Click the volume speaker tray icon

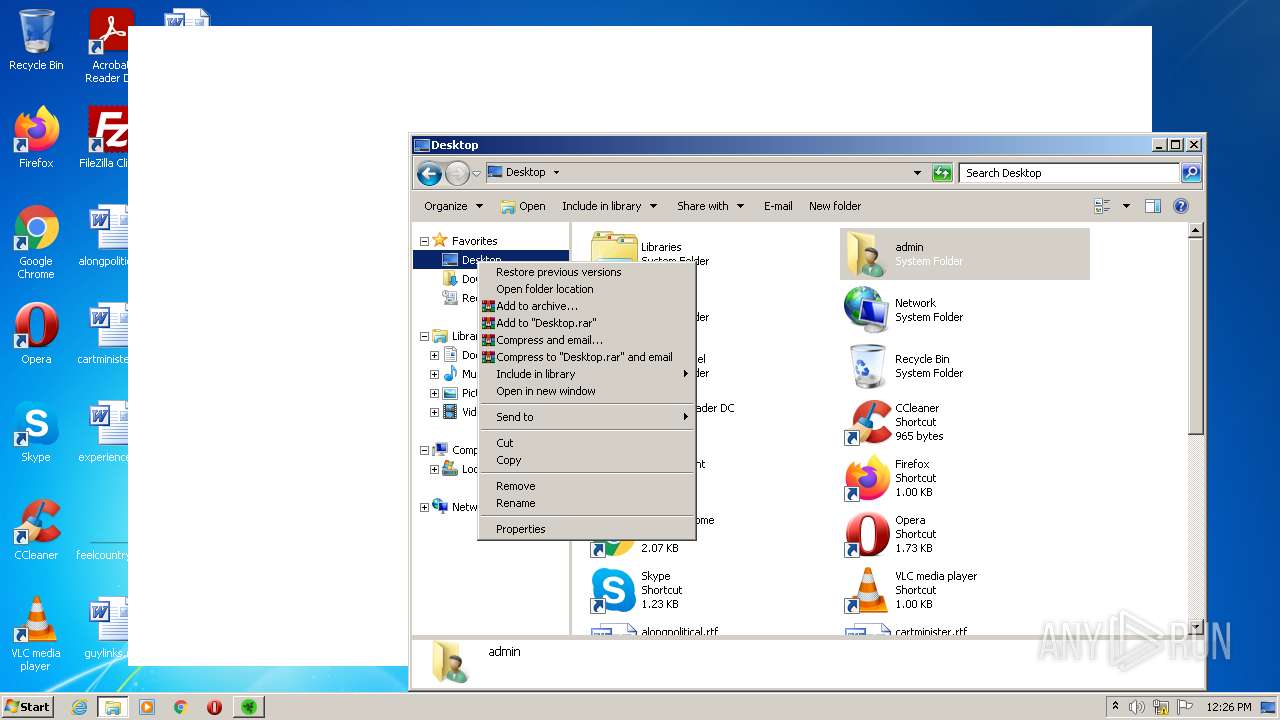[x=1137, y=707]
